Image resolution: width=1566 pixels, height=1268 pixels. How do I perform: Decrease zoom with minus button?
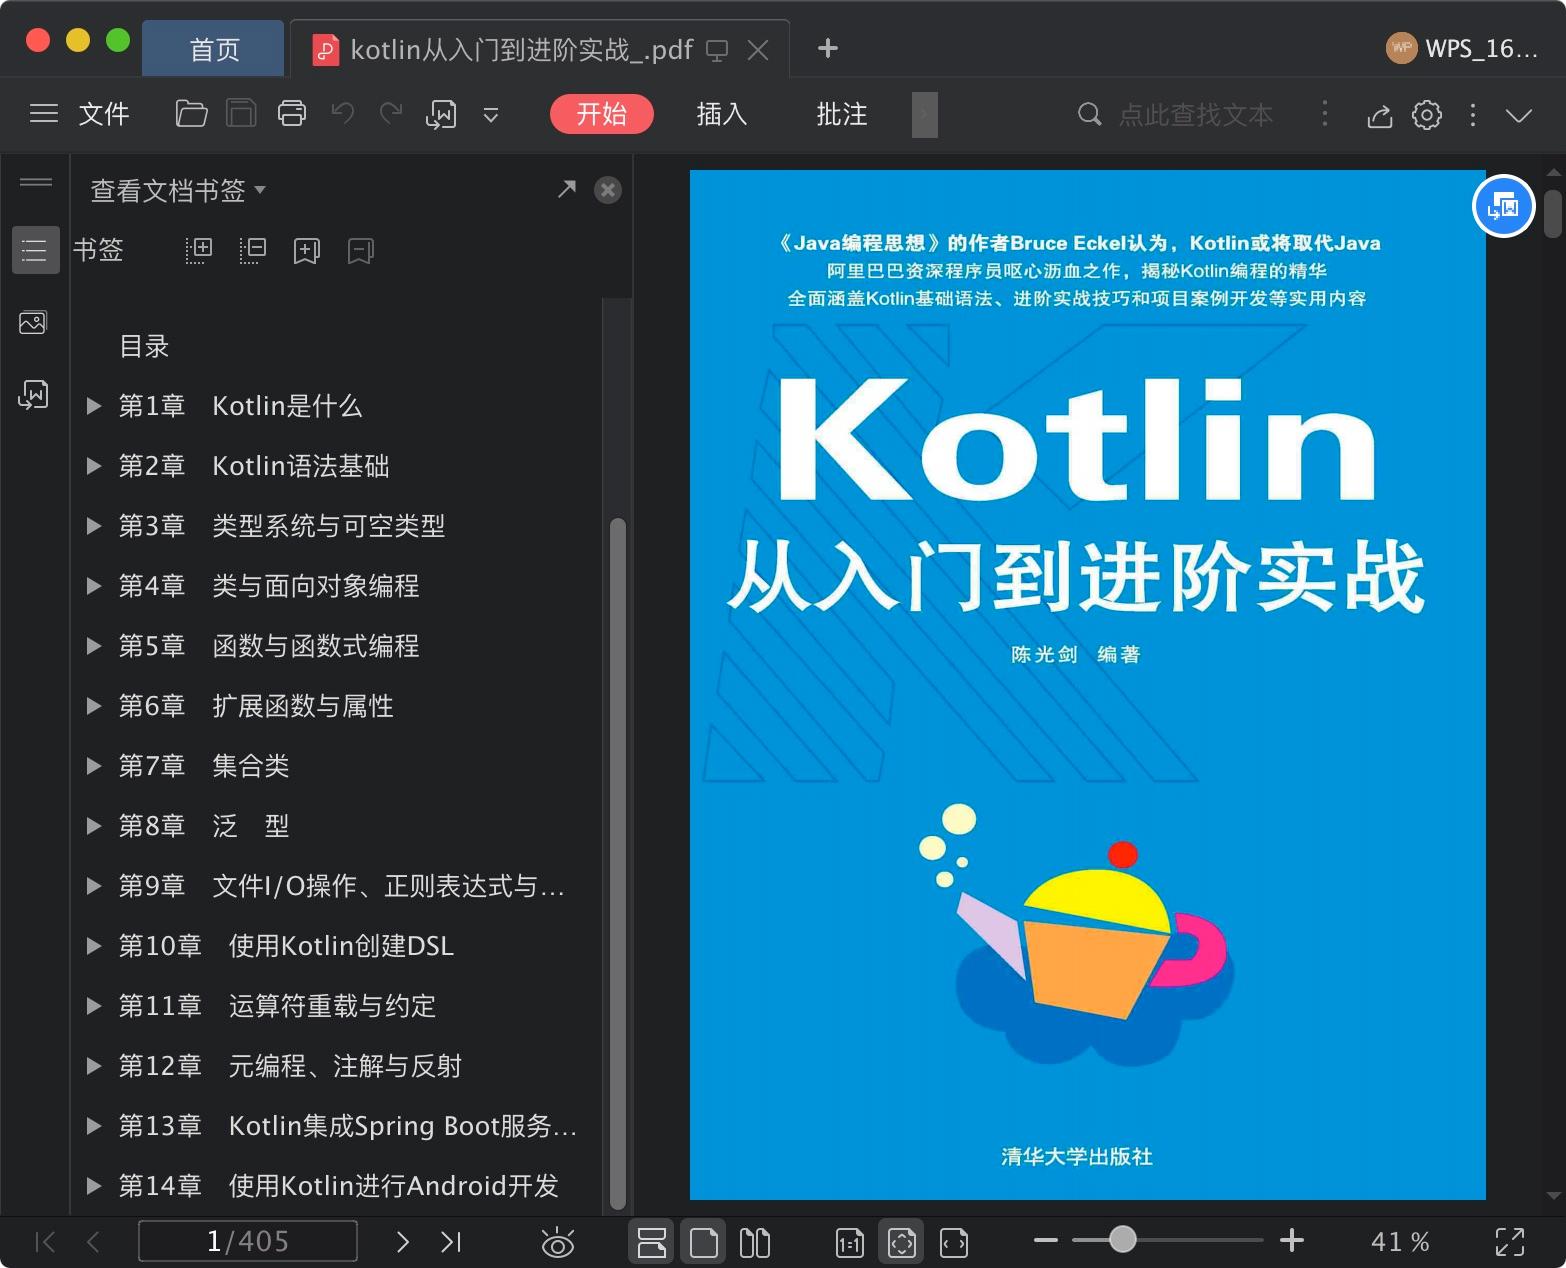(1046, 1241)
